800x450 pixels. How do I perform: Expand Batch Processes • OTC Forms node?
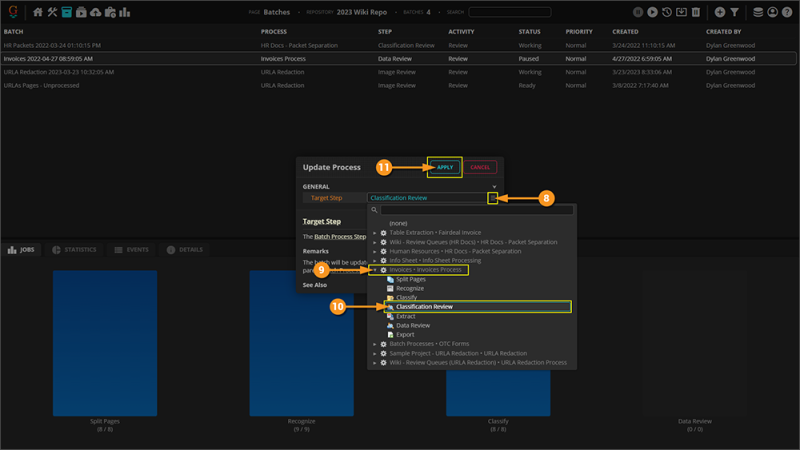pyautogui.click(x=375, y=344)
